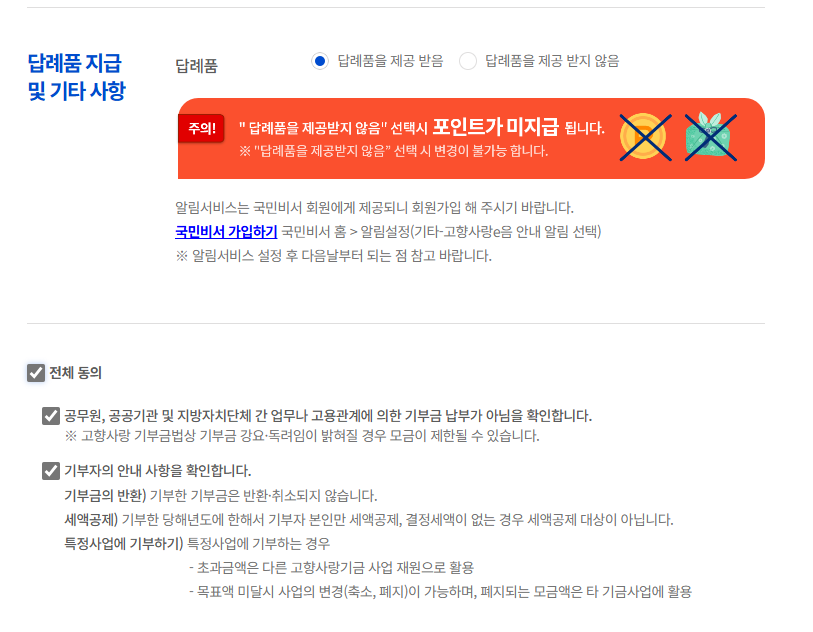
Task: Uncheck the 기부자의 안내 사항 checkbox
Action: tap(51, 471)
